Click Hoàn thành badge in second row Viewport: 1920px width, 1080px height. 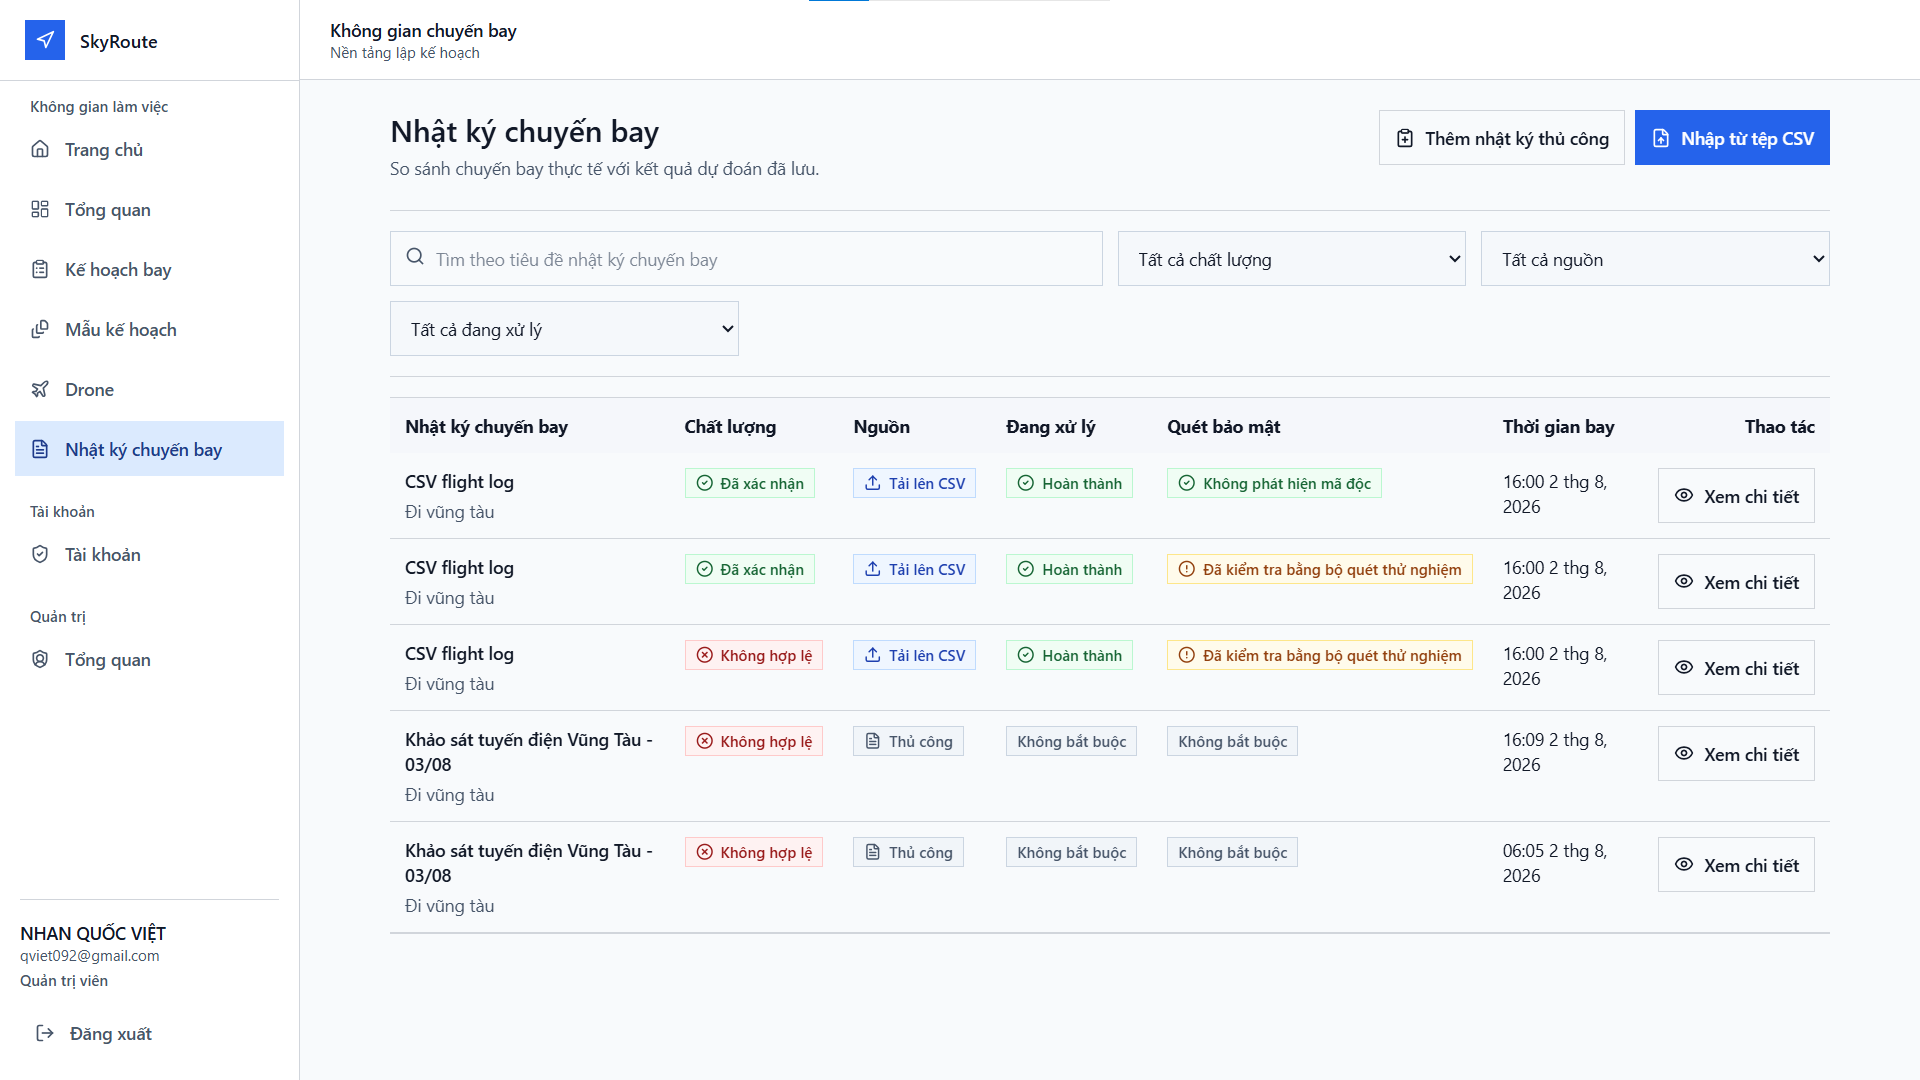pyautogui.click(x=1069, y=569)
